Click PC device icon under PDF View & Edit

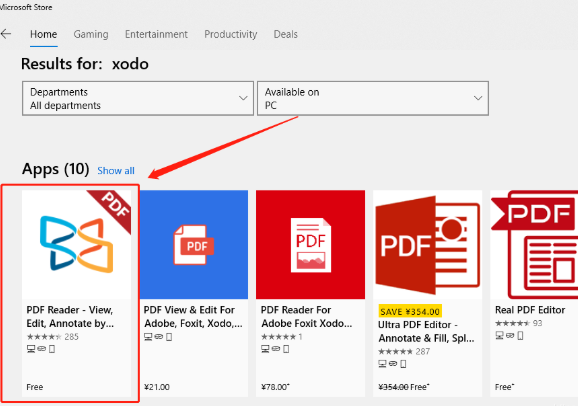pos(148,337)
